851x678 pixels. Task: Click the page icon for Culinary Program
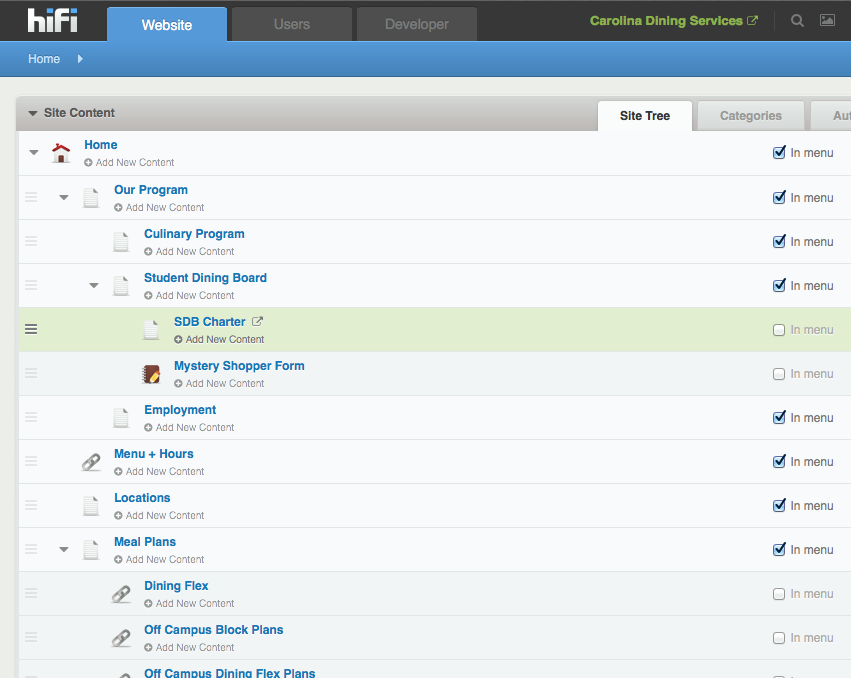(x=121, y=242)
